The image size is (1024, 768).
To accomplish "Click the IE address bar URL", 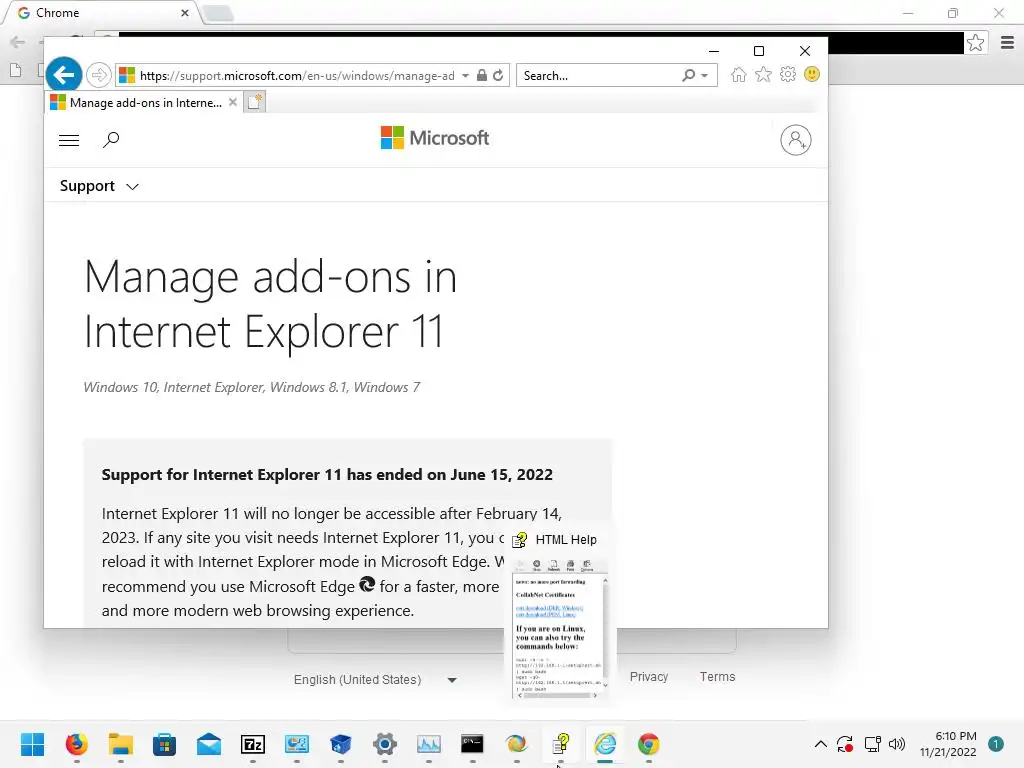I will [297, 76].
